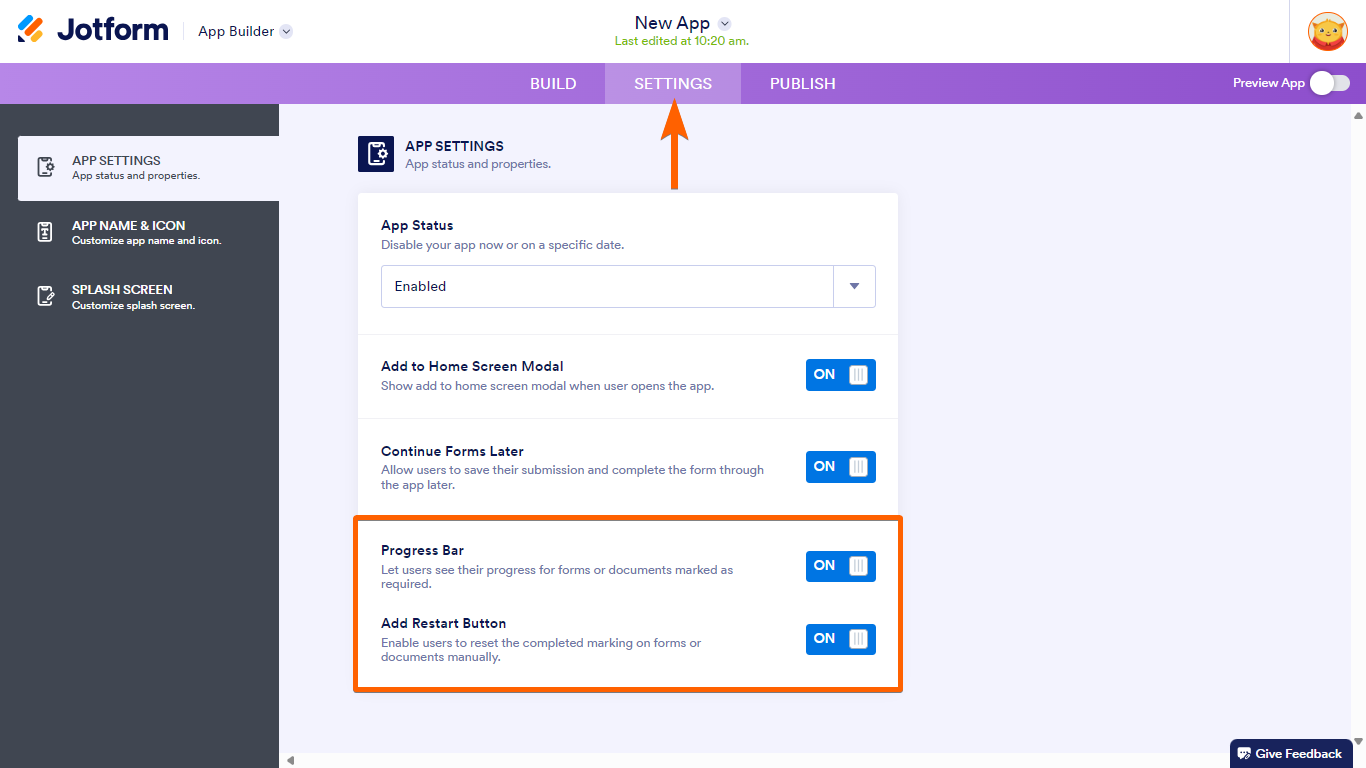Click the Give Feedback button
Image resolution: width=1366 pixels, height=768 pixels.
(1298, 754)
